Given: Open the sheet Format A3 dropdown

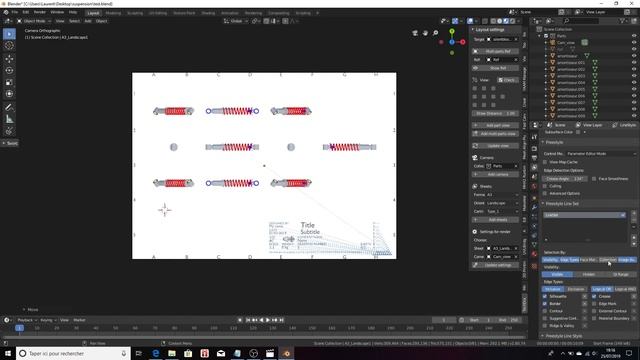Looking at the screenshot, I should pos(502,195).
